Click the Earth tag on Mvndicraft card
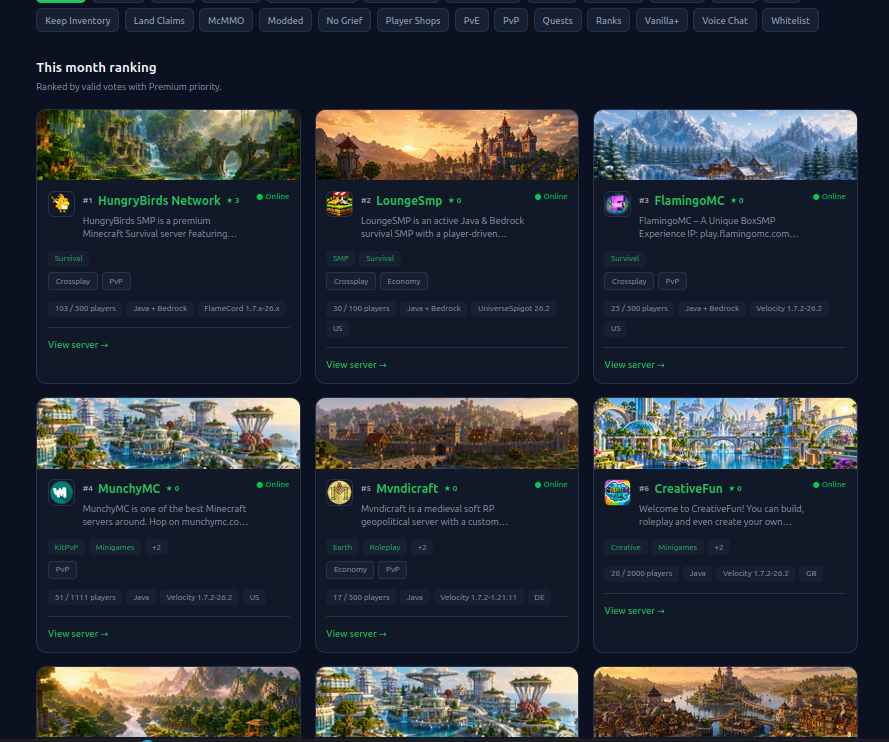The width and height of the screenshot is (889, 742). (342, 548)
